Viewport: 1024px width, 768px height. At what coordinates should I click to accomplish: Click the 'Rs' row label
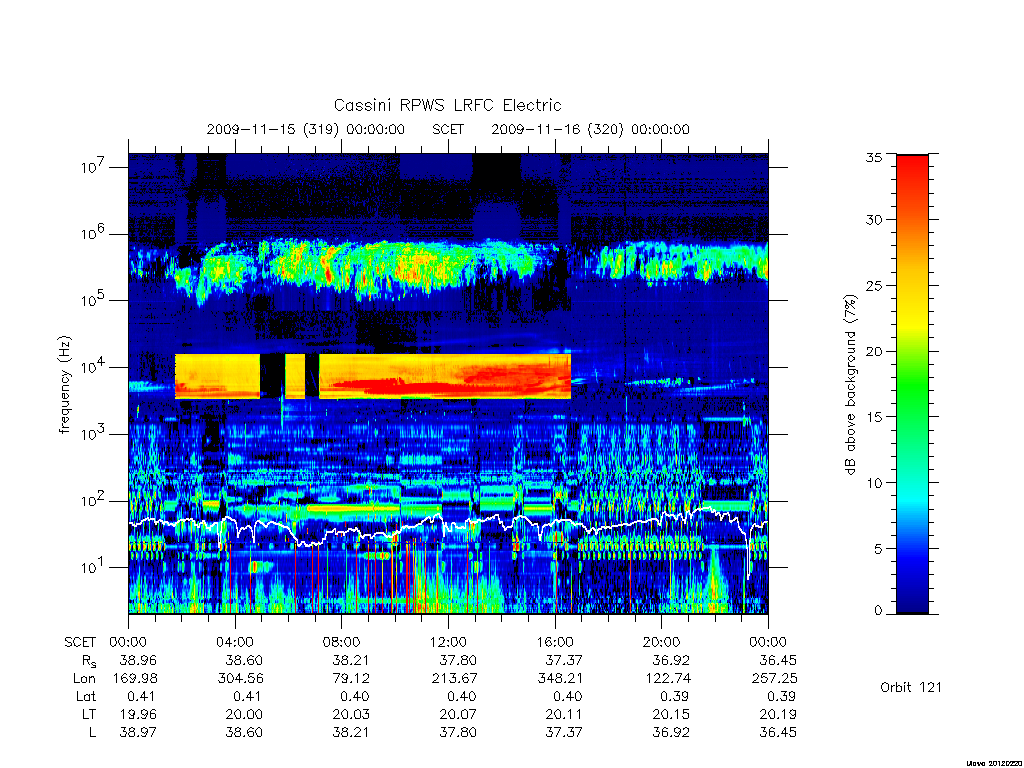click(x=89, y=661)
